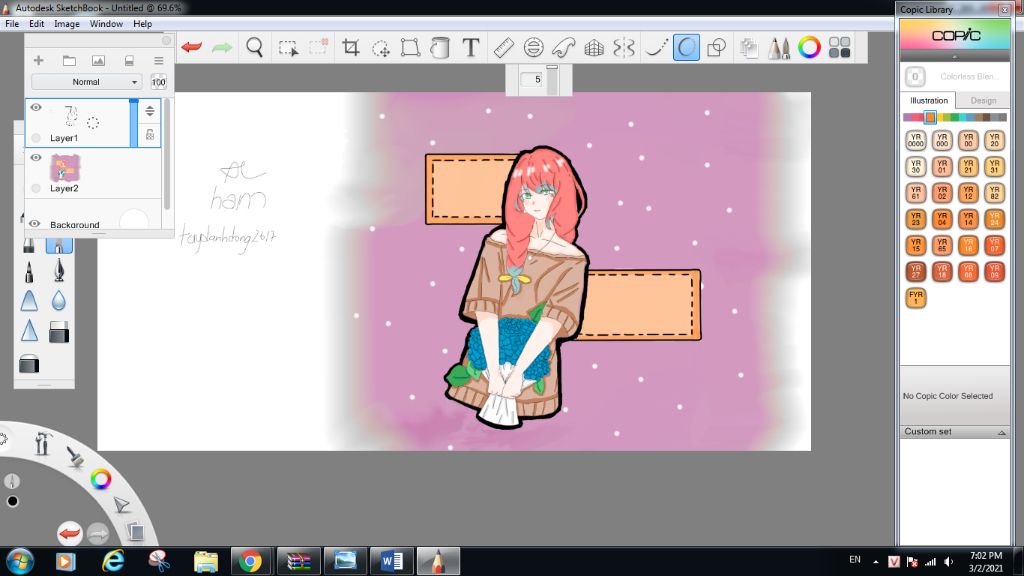Open Internet Explorer from taskbar
Viewport: 1024px width, 576px height.
click(113, 561)
